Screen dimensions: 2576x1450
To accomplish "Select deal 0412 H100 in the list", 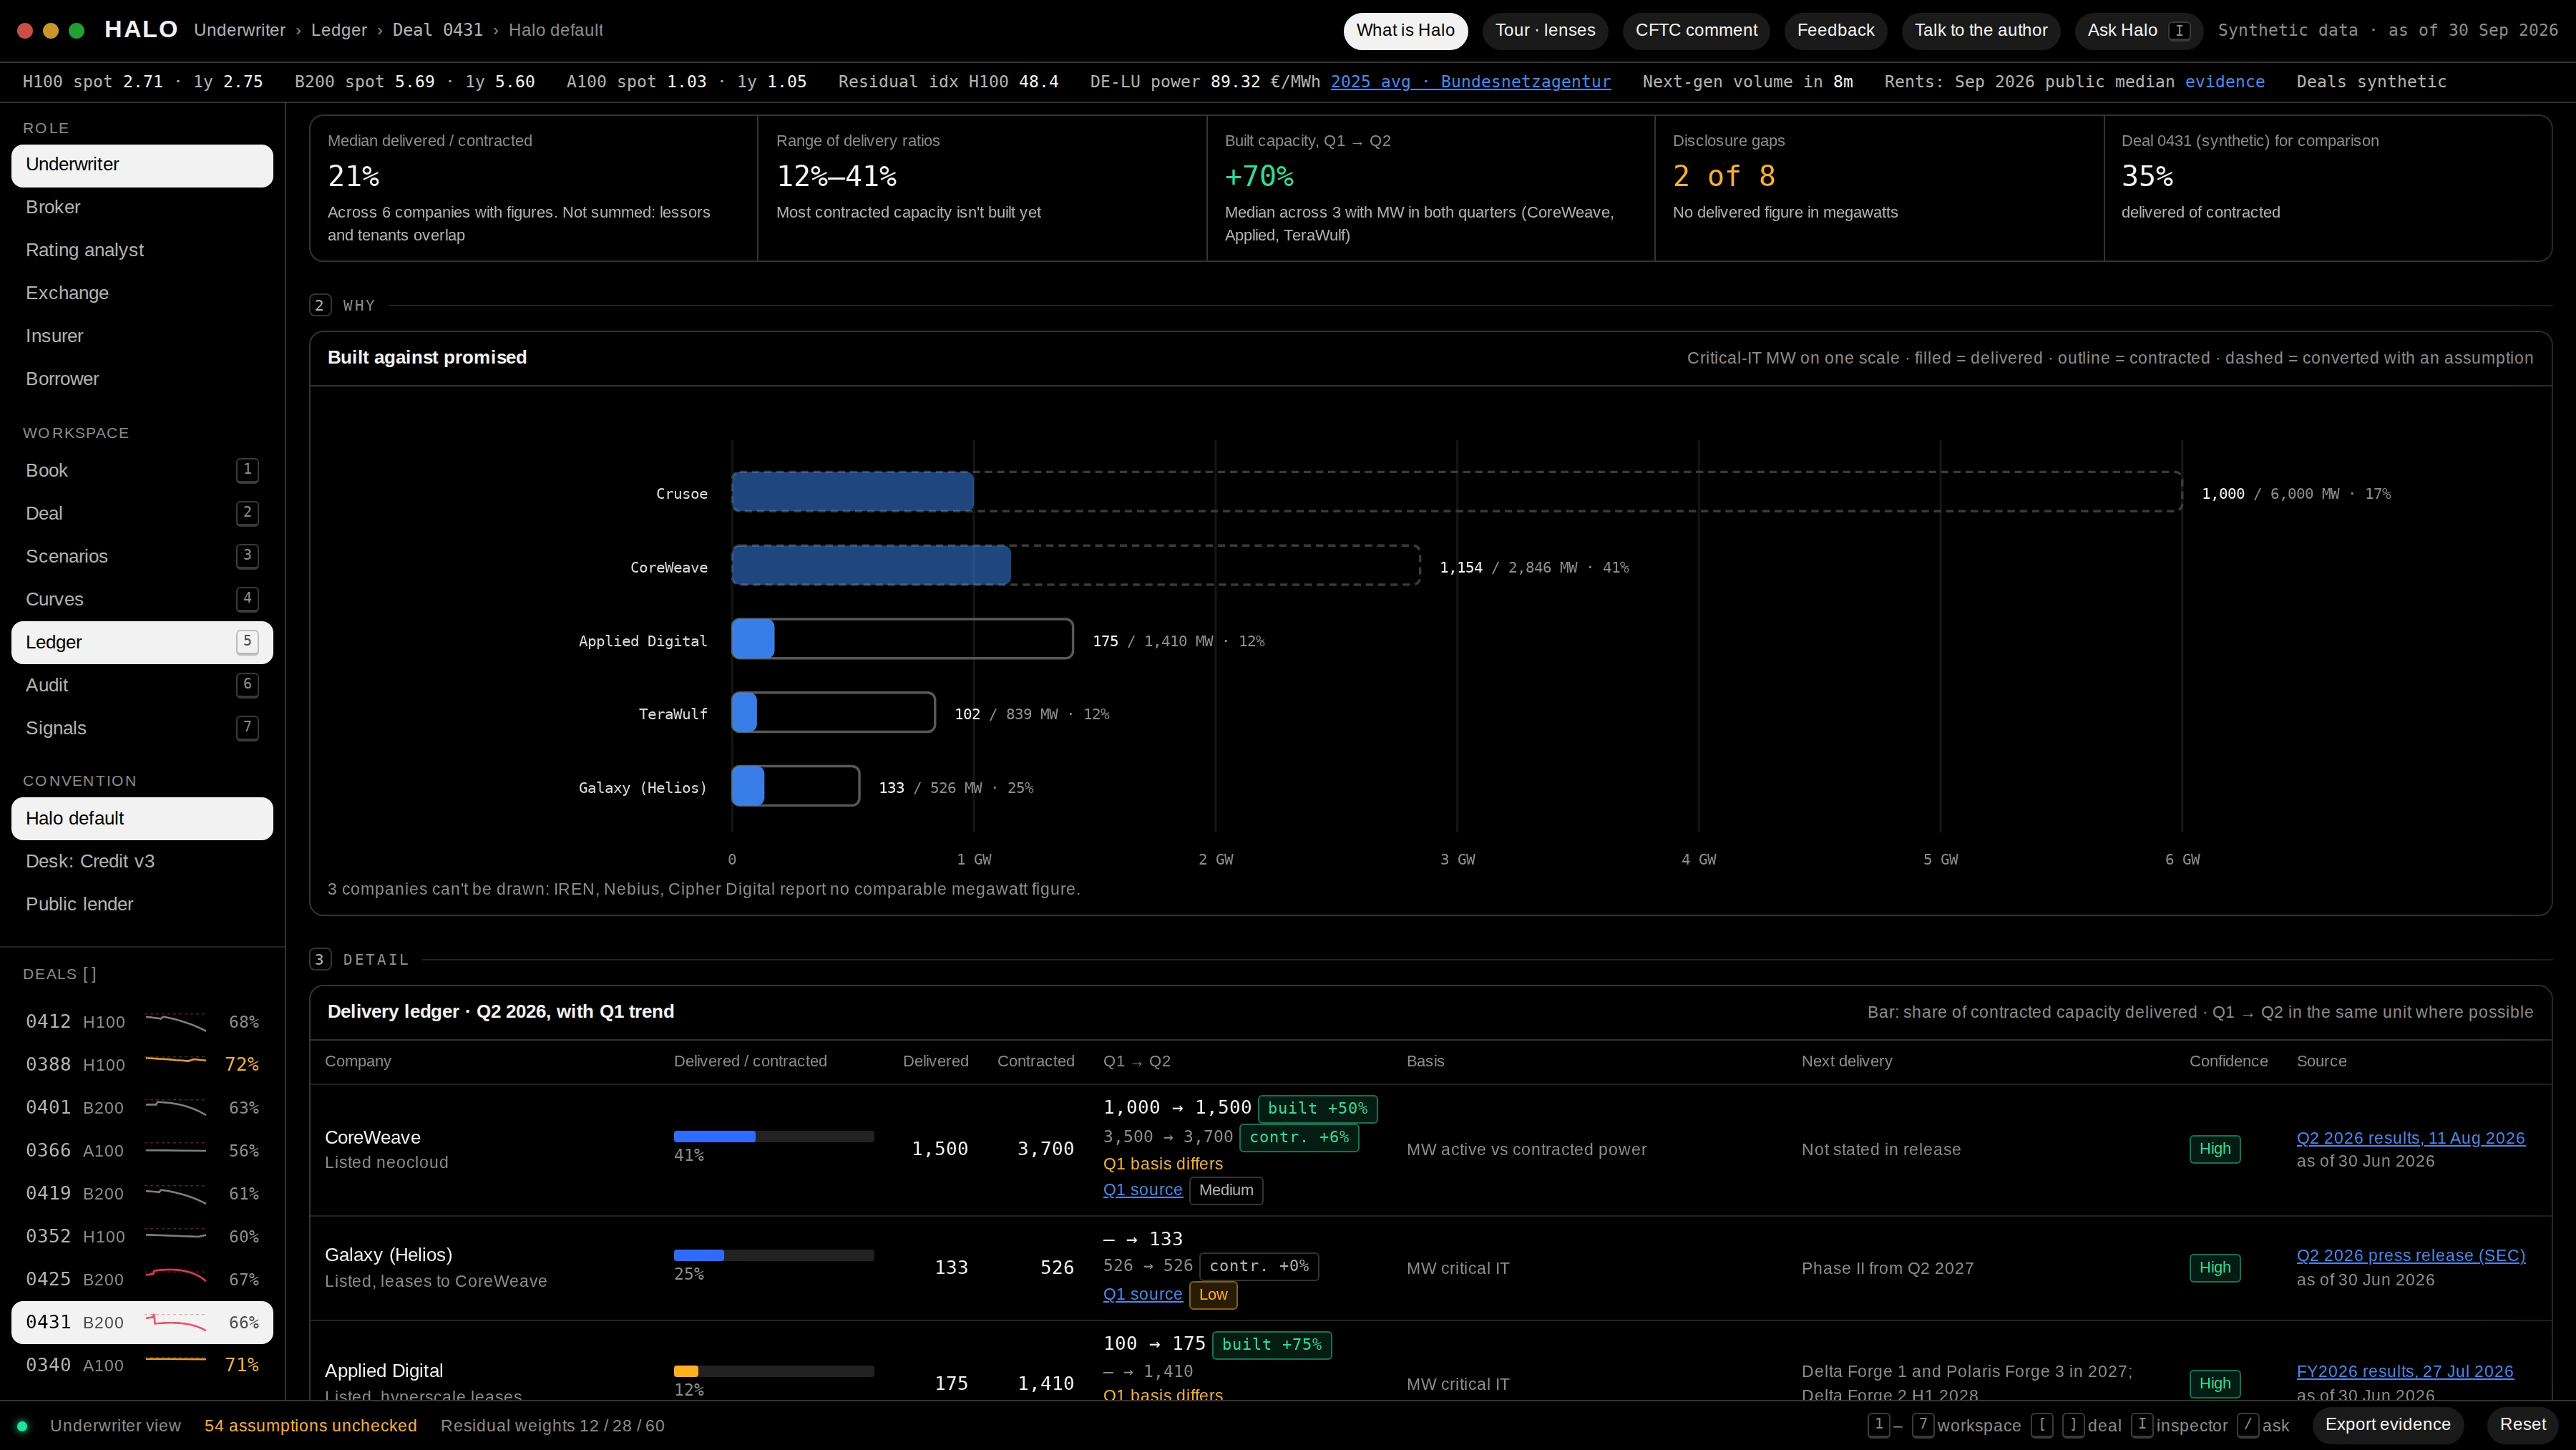I will (x=142, y=1021).
